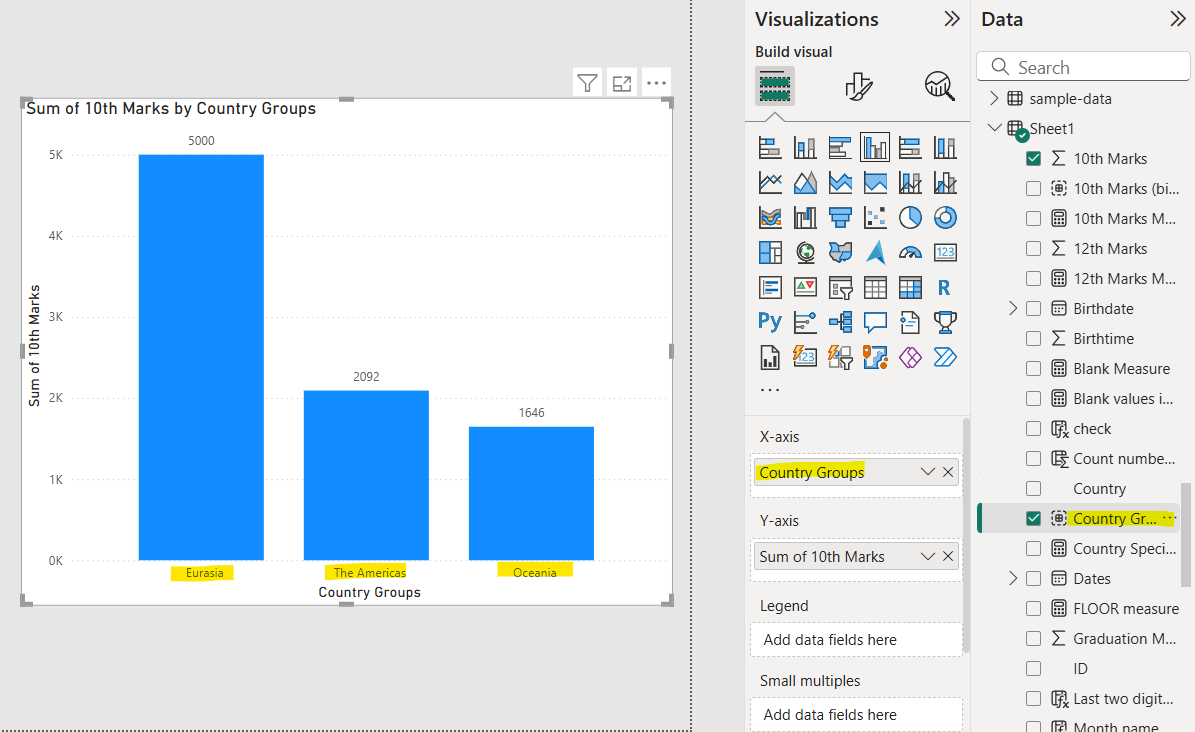The image size is (1195, 732).
Task: Select the donut chart visual
Action: click(x=945, y=217)
